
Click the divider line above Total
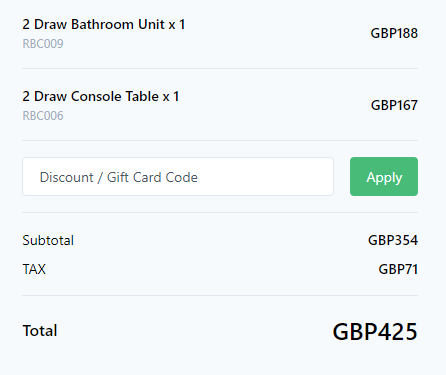tap(220, 295)
